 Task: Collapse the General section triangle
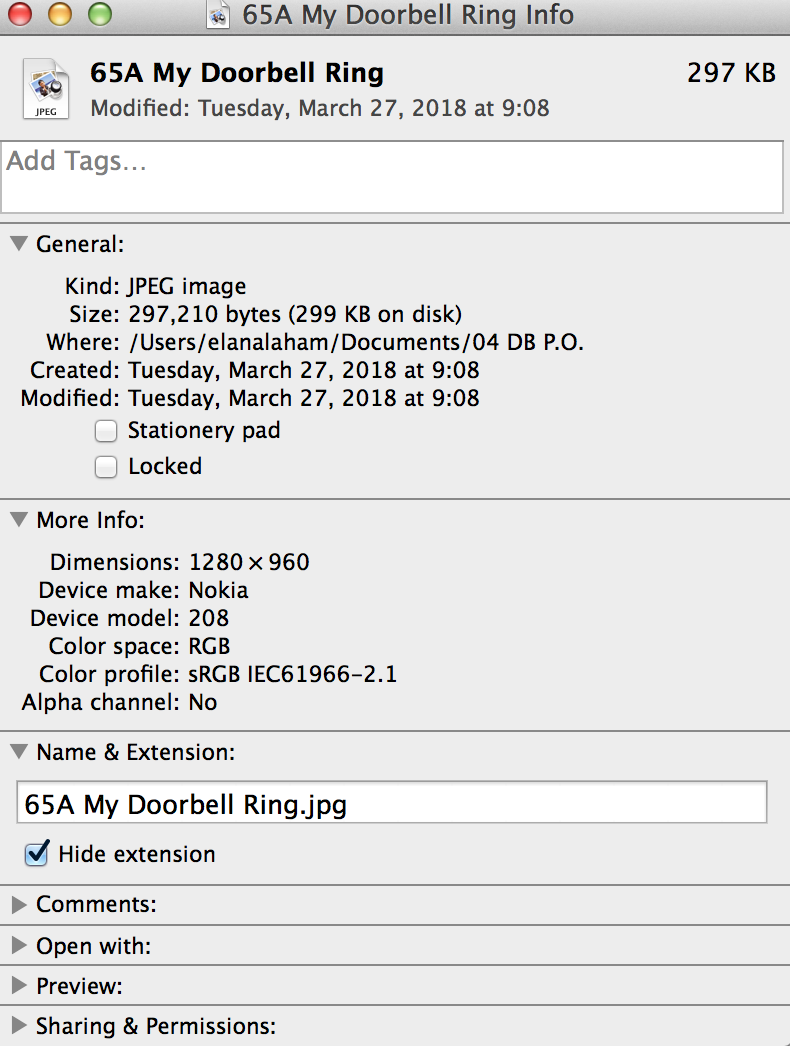coord(19,243)
